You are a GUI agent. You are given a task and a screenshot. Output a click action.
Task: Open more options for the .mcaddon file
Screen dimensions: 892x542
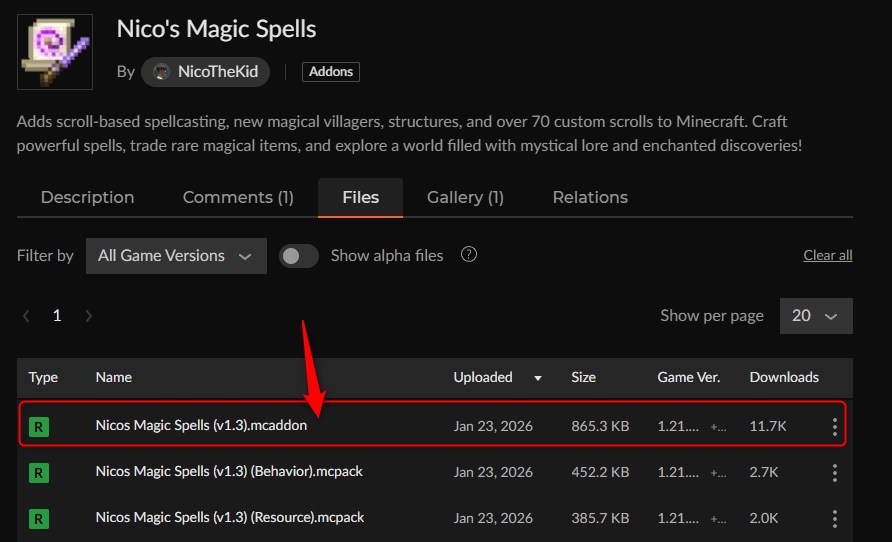pyautogui.click(x=835, y=427)
